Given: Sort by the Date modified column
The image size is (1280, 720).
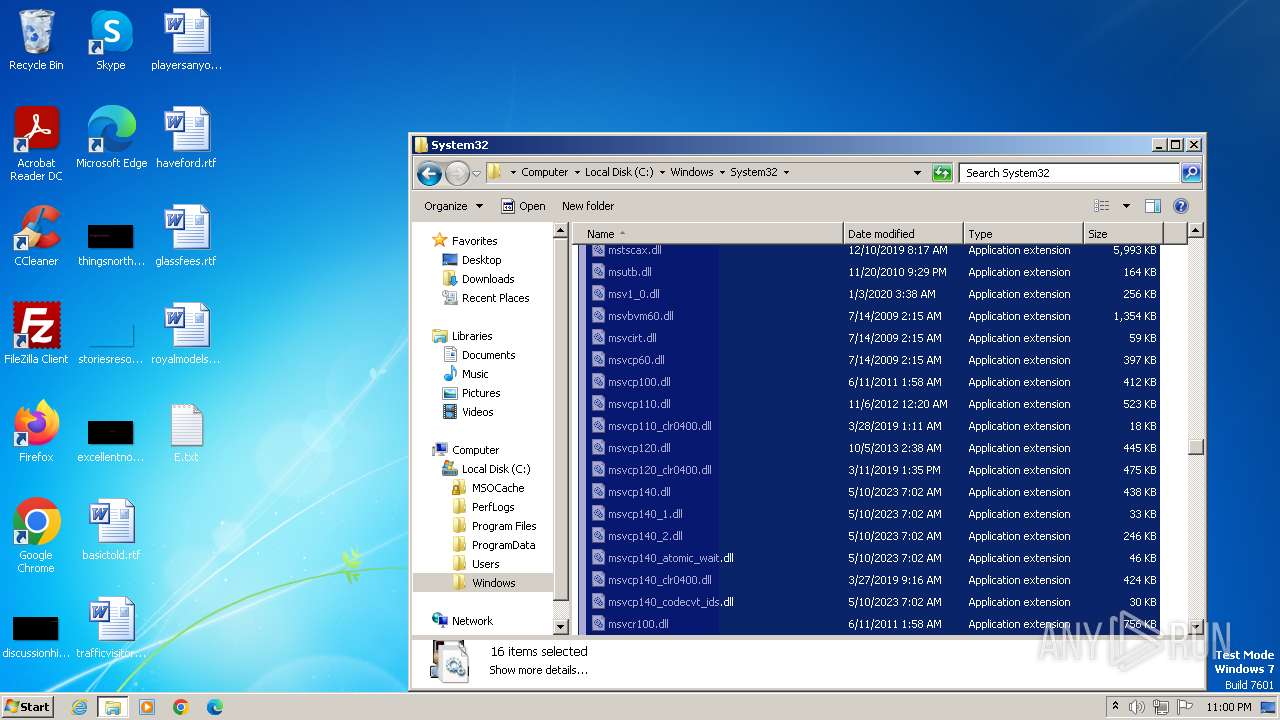Looking at the screenshot, I should [x=903, y=234].
